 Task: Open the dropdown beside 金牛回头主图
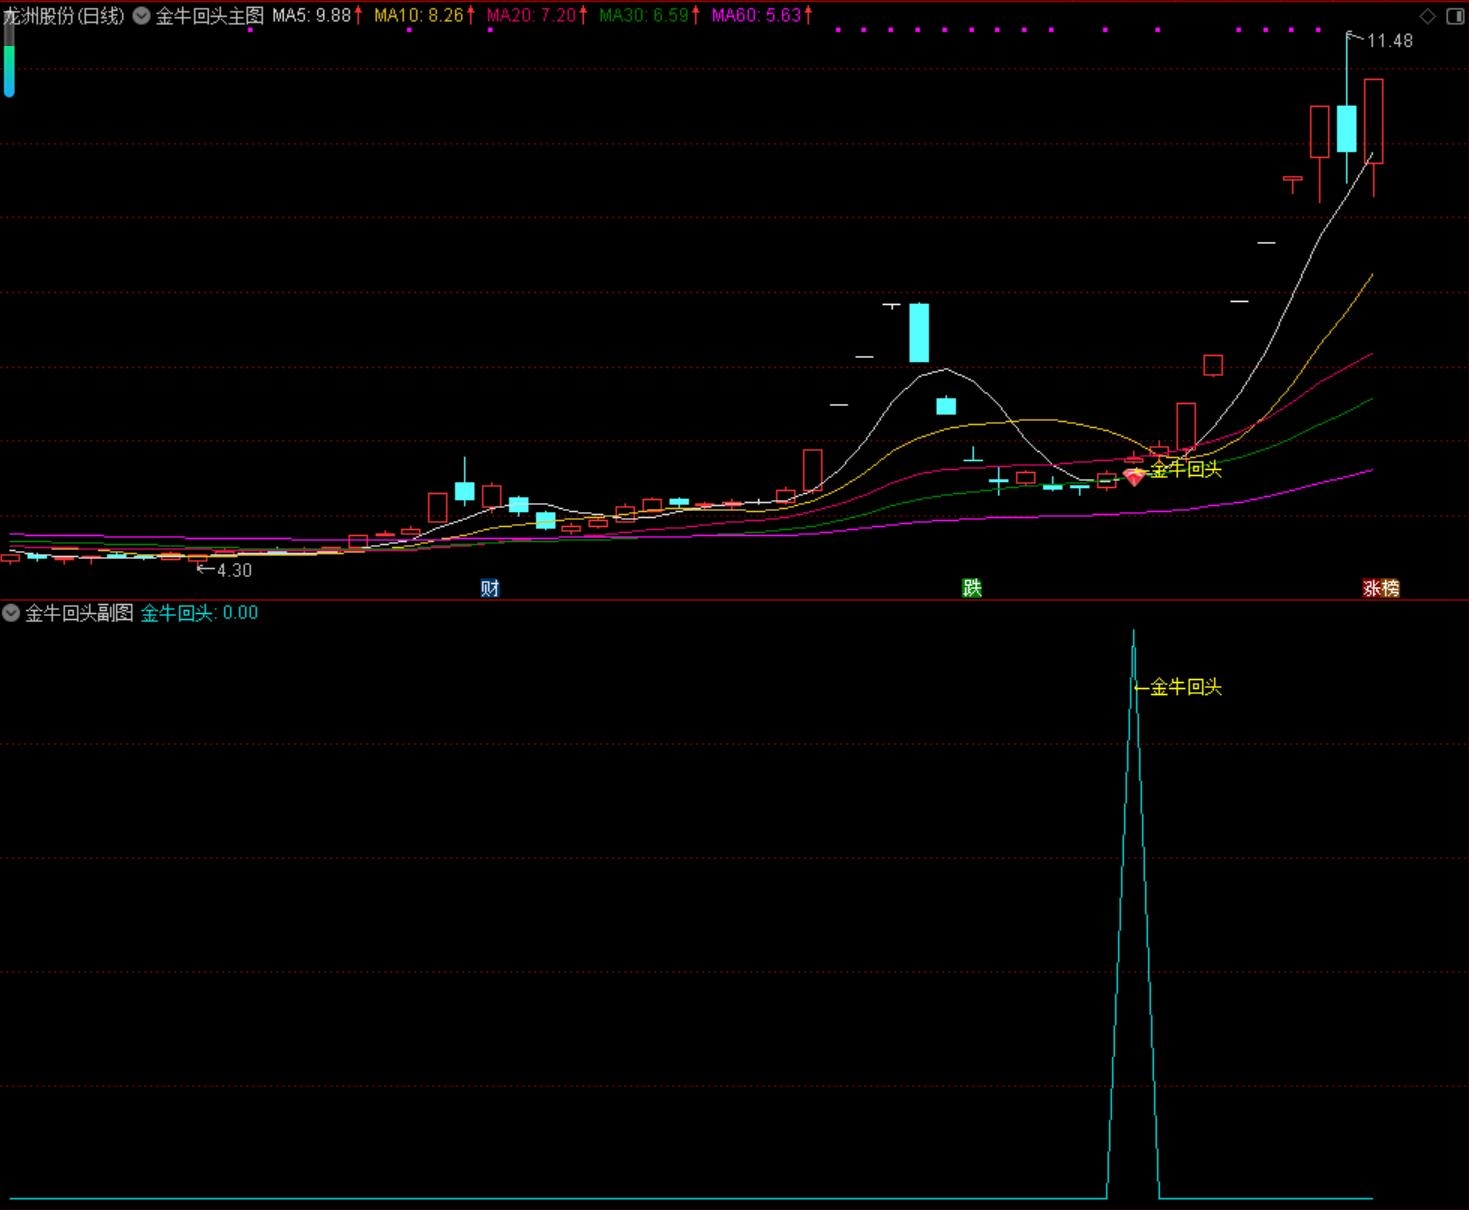141,16
